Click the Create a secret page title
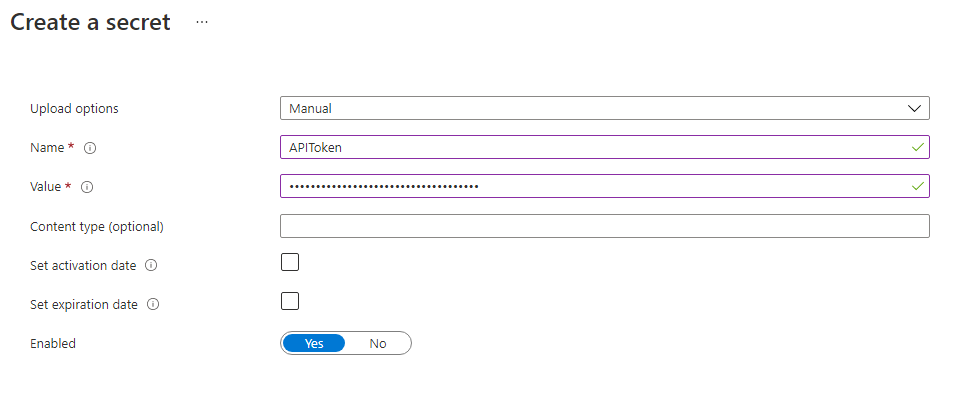This screenshot has width=976, height=403. 90,22
